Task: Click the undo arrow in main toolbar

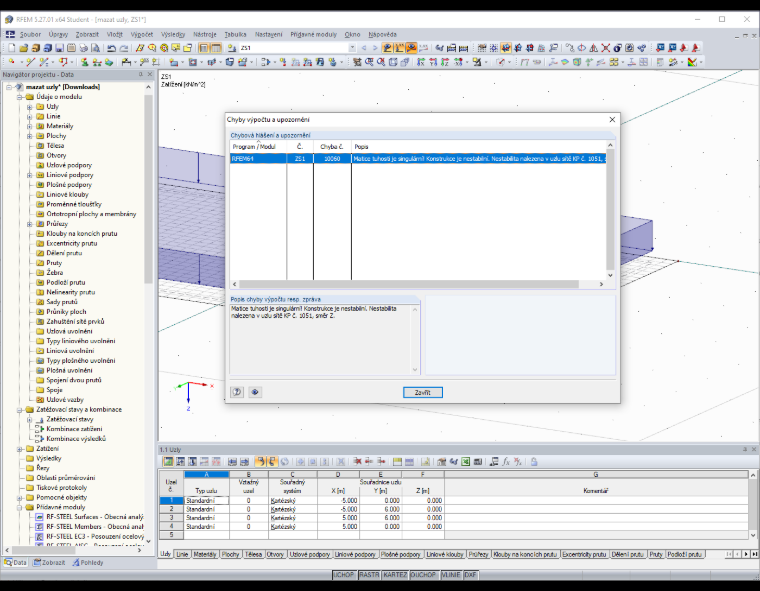Action: (111, 48)
